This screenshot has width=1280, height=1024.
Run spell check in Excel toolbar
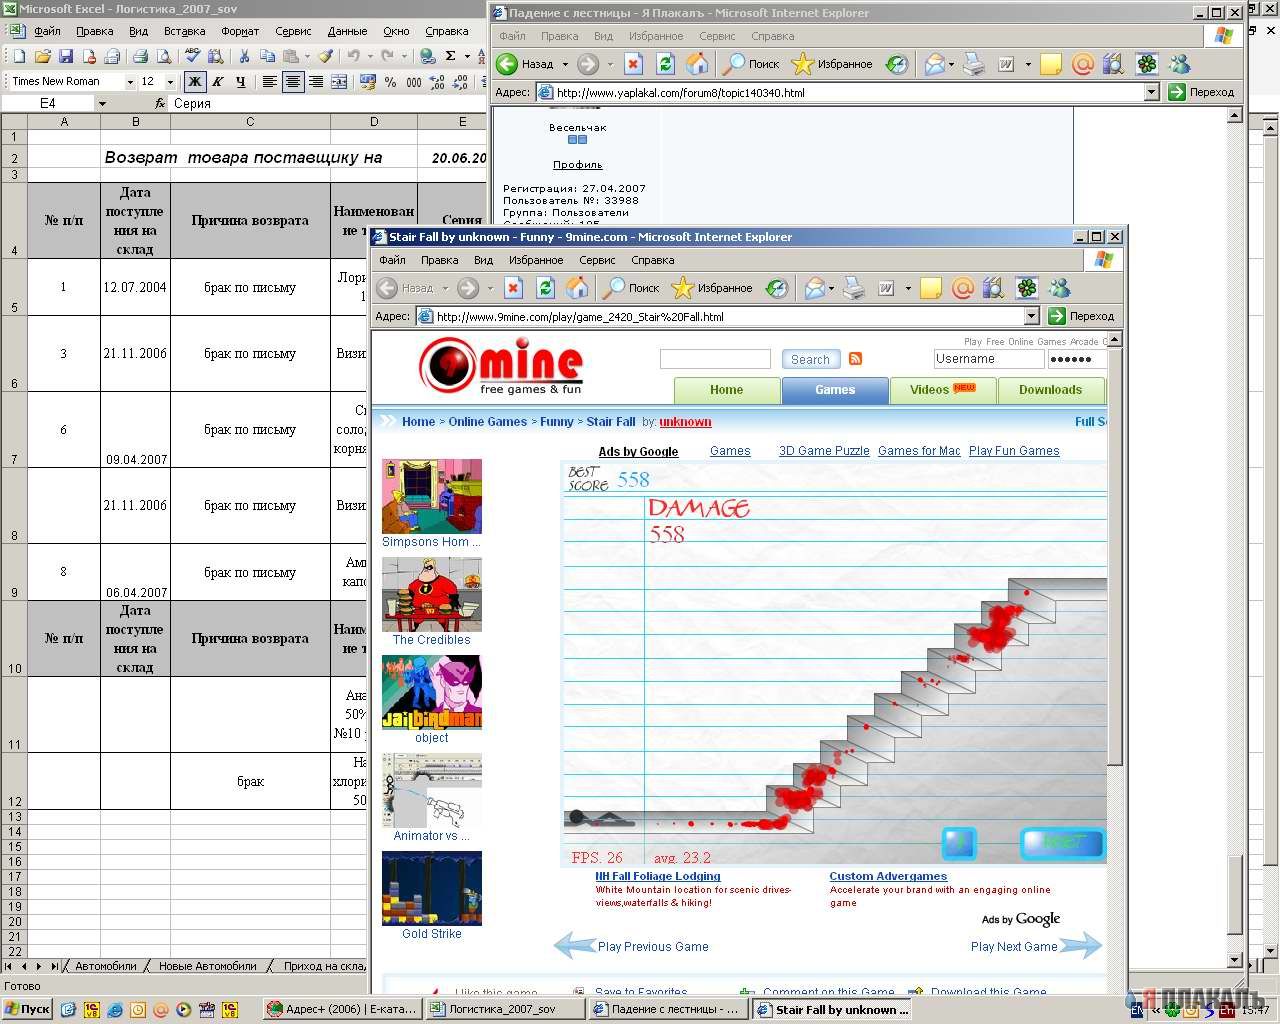pos(192,56)
